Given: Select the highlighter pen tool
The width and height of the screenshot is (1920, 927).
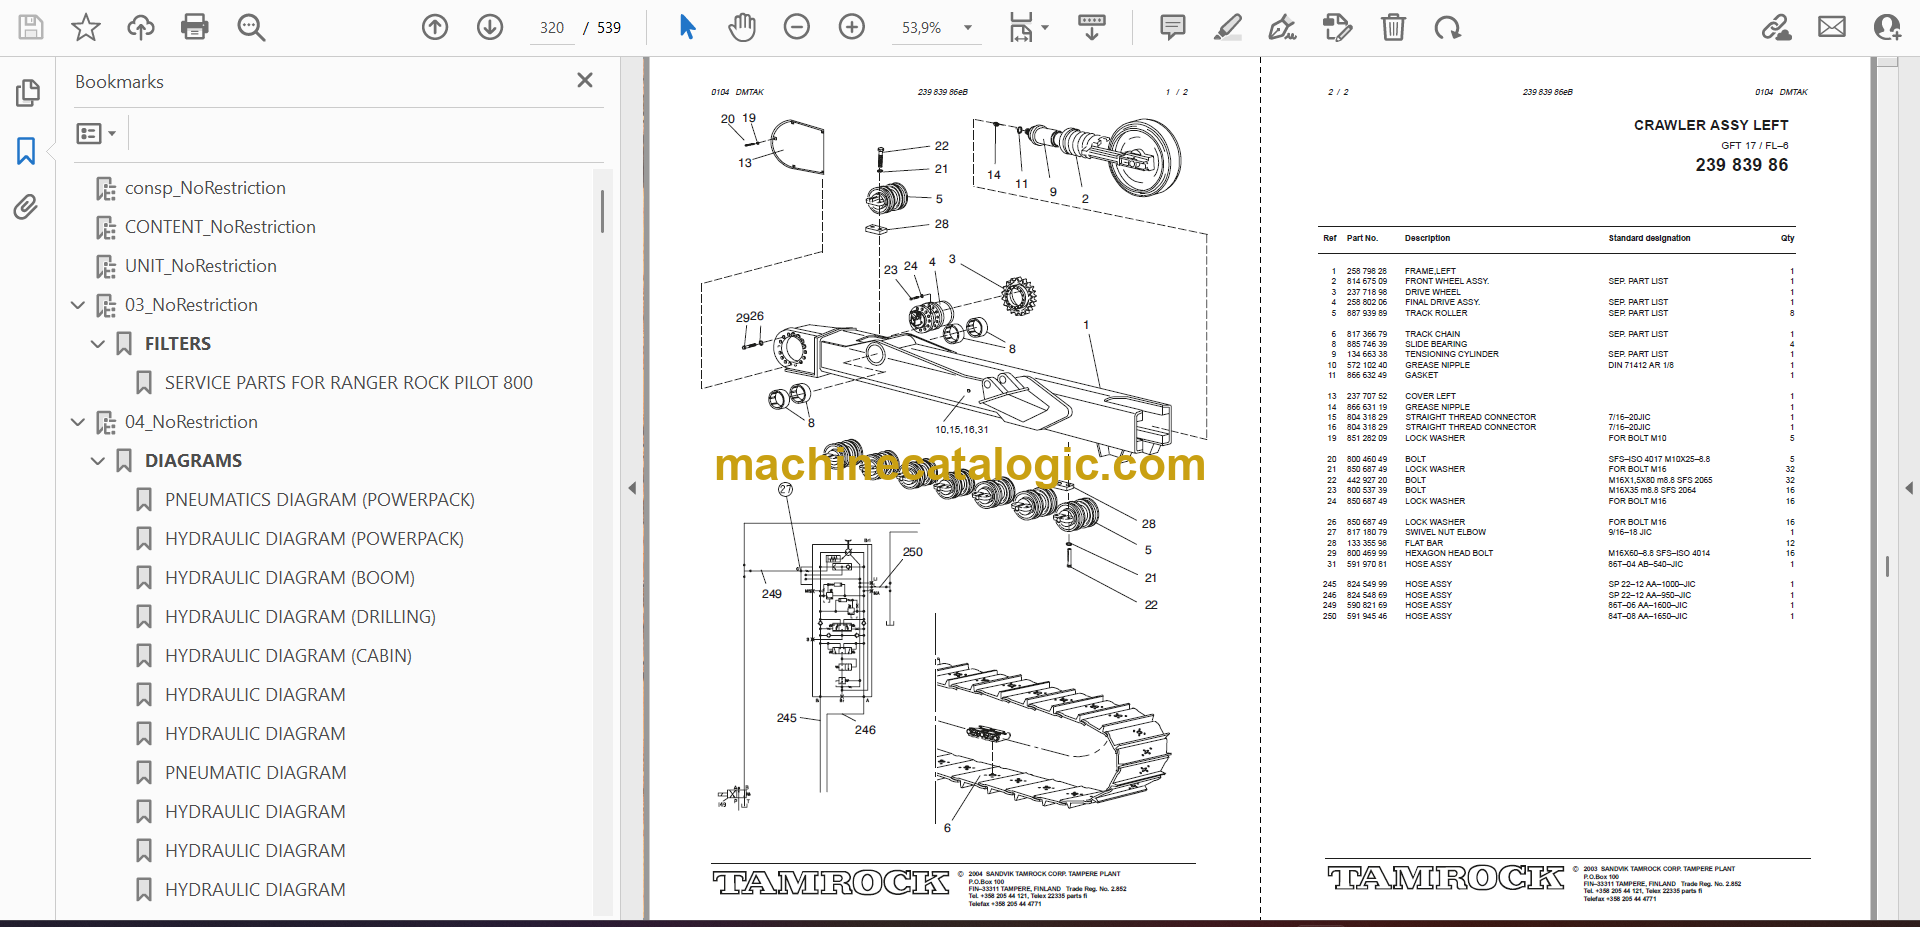Looking at the screenshot, I should pos(1228,27).
